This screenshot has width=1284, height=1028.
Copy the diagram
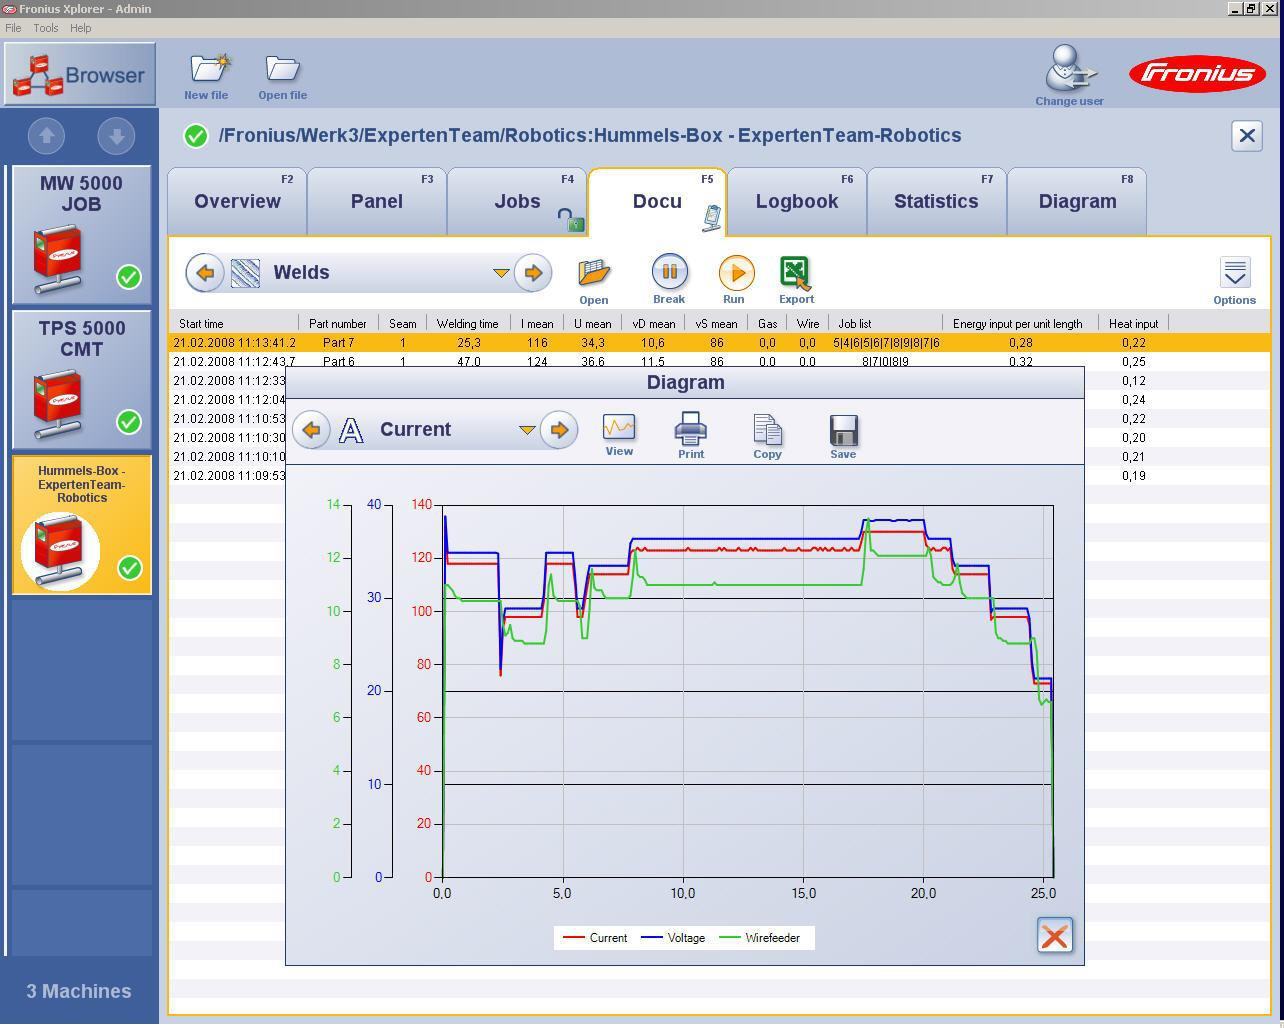[767, 436]
